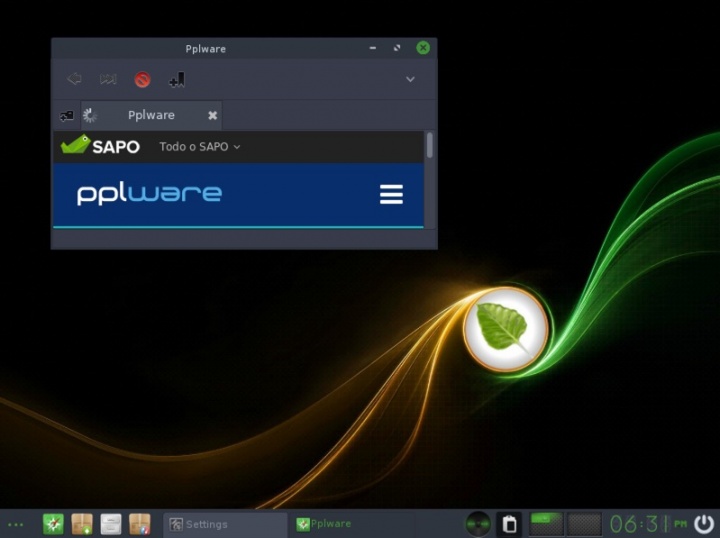Screen dimensions: 720x538
Task: Open the three-dots menu in taskbar
Action: point(15,524)
